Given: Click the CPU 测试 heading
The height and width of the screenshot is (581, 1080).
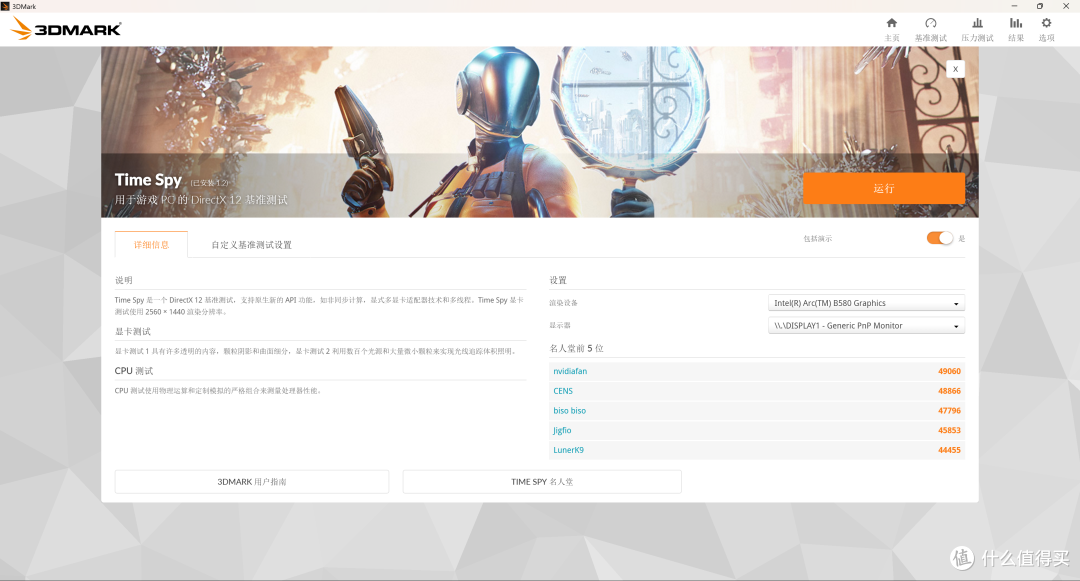Looking at the screenshot, I should point(134,371).
